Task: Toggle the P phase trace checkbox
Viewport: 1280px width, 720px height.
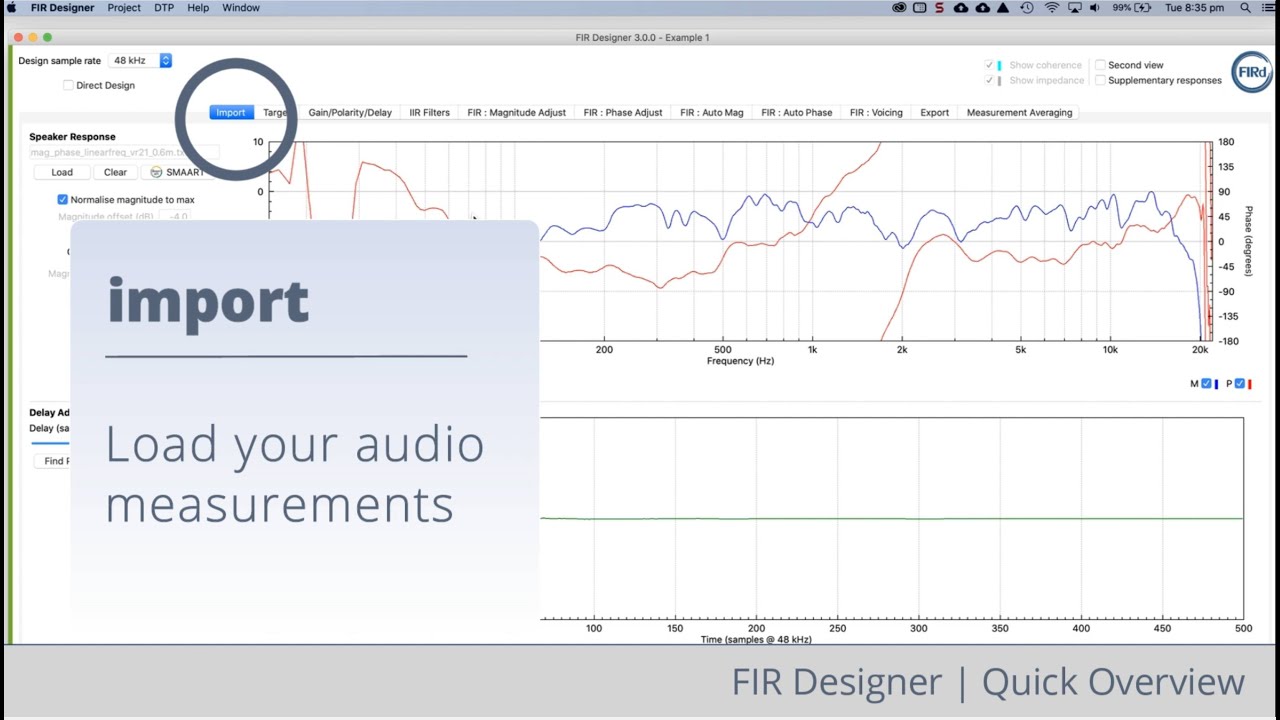Action: click(1240, 383)
